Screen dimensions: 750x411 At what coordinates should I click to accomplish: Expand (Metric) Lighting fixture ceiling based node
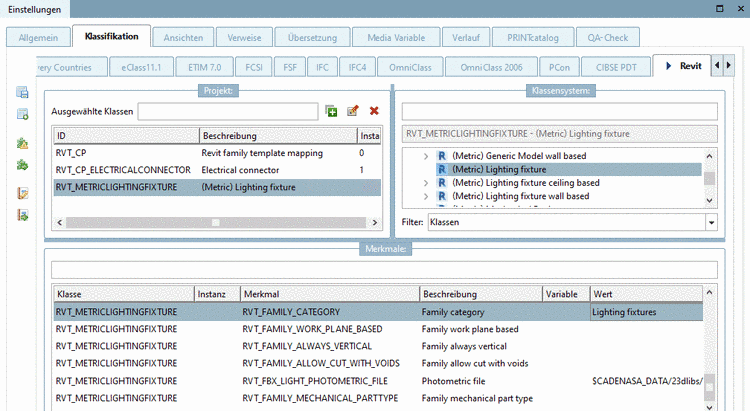426,183
